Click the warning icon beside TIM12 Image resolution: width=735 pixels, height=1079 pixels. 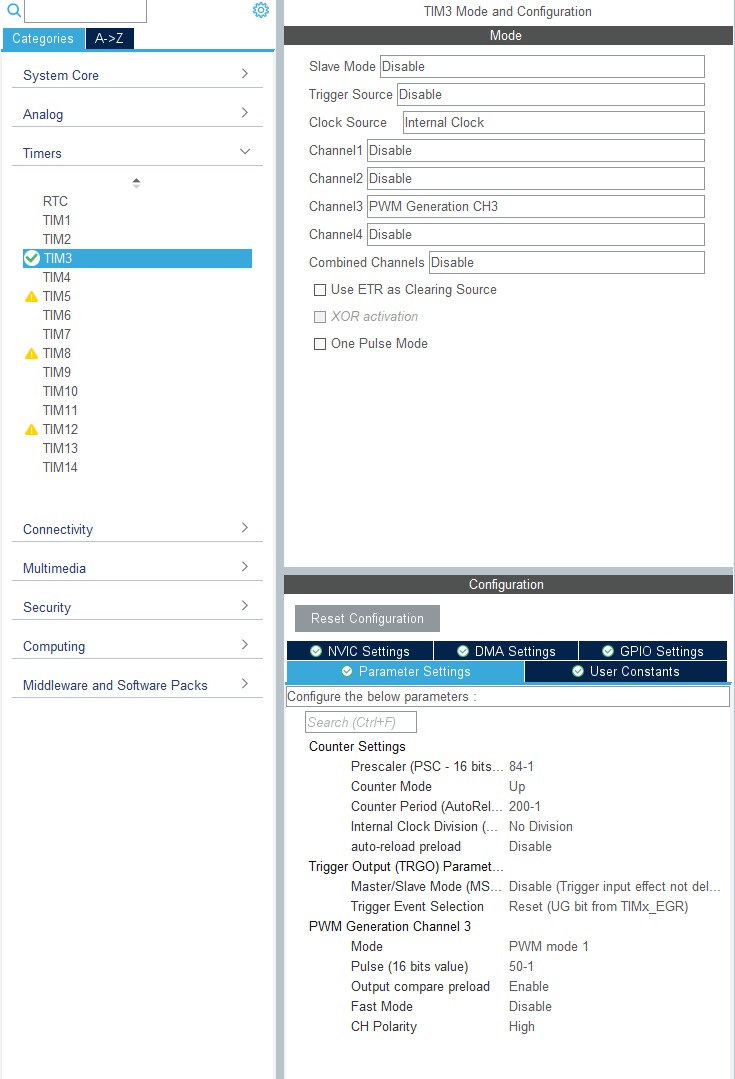point(31,429)
